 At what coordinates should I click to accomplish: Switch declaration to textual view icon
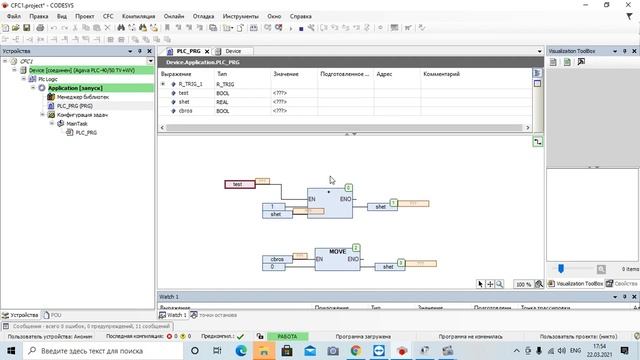pos(538,73)
